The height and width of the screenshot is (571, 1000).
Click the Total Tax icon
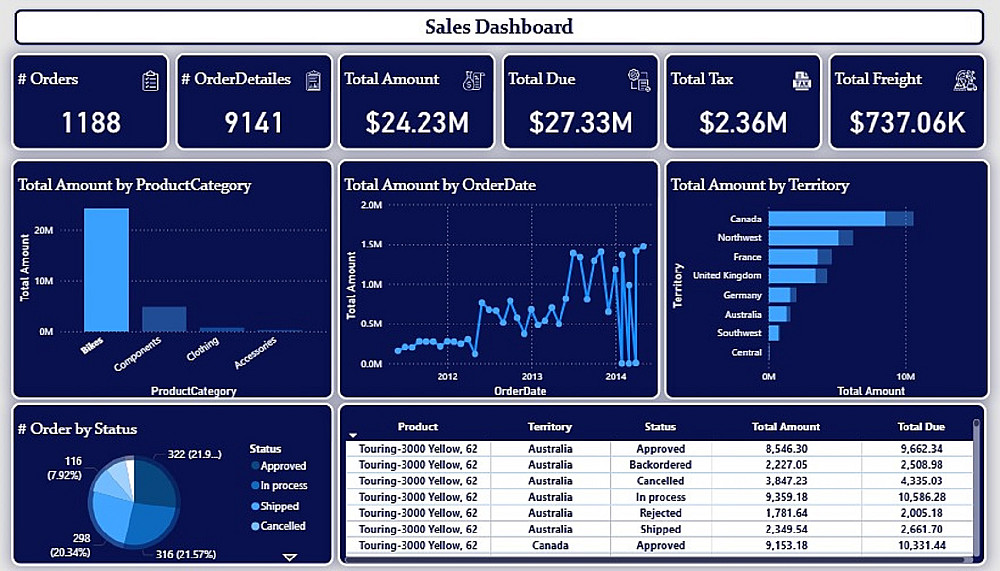tap(801, 81)
